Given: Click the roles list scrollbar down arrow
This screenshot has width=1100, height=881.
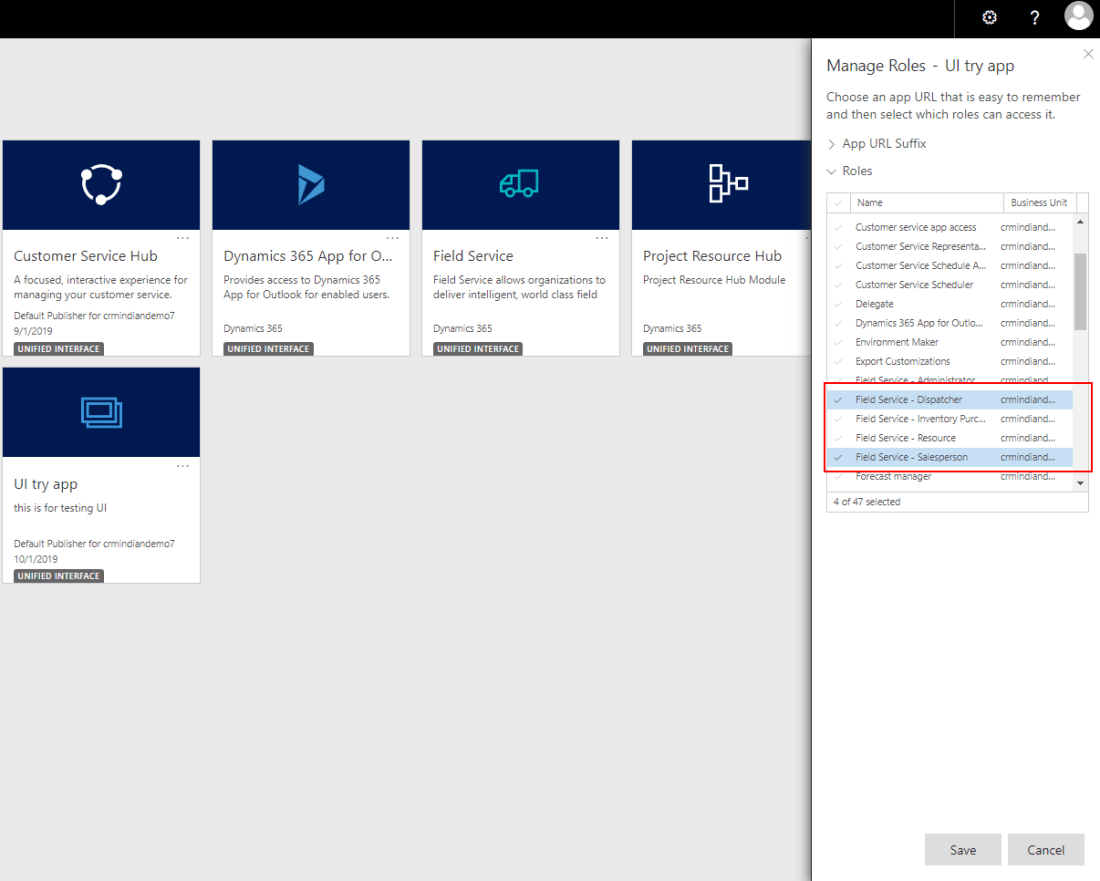Looking at the screenshot, I should pos(1080,484).
